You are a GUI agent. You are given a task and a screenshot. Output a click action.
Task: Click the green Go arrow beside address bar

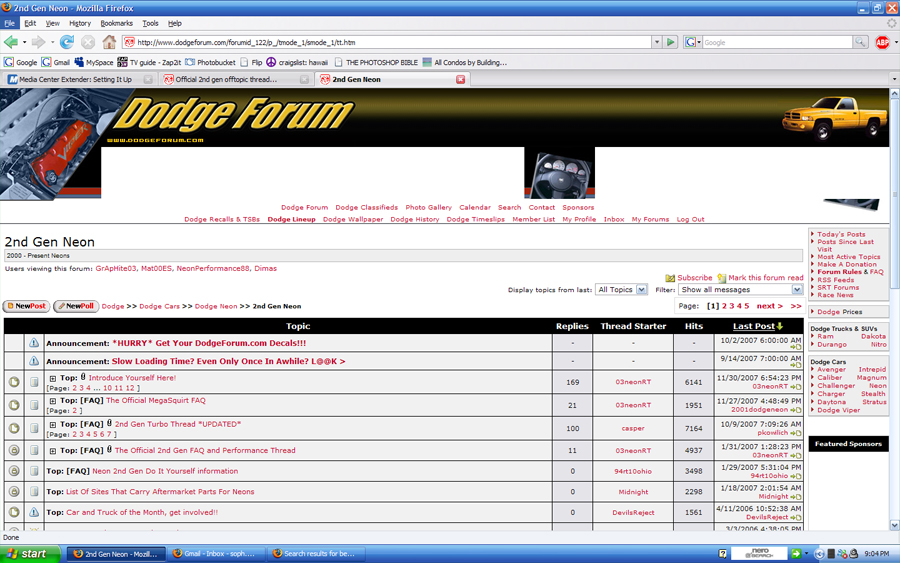(670, 42)
